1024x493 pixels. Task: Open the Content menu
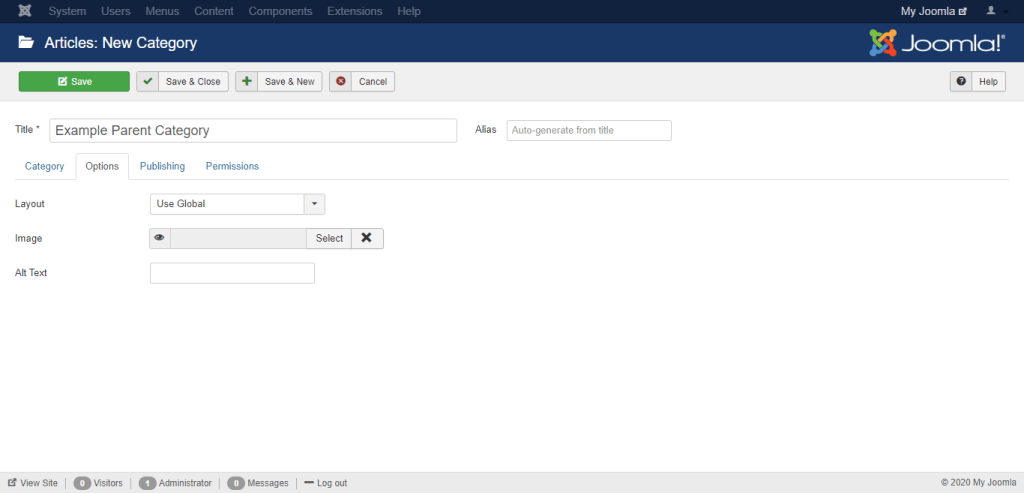click(214, 11)
